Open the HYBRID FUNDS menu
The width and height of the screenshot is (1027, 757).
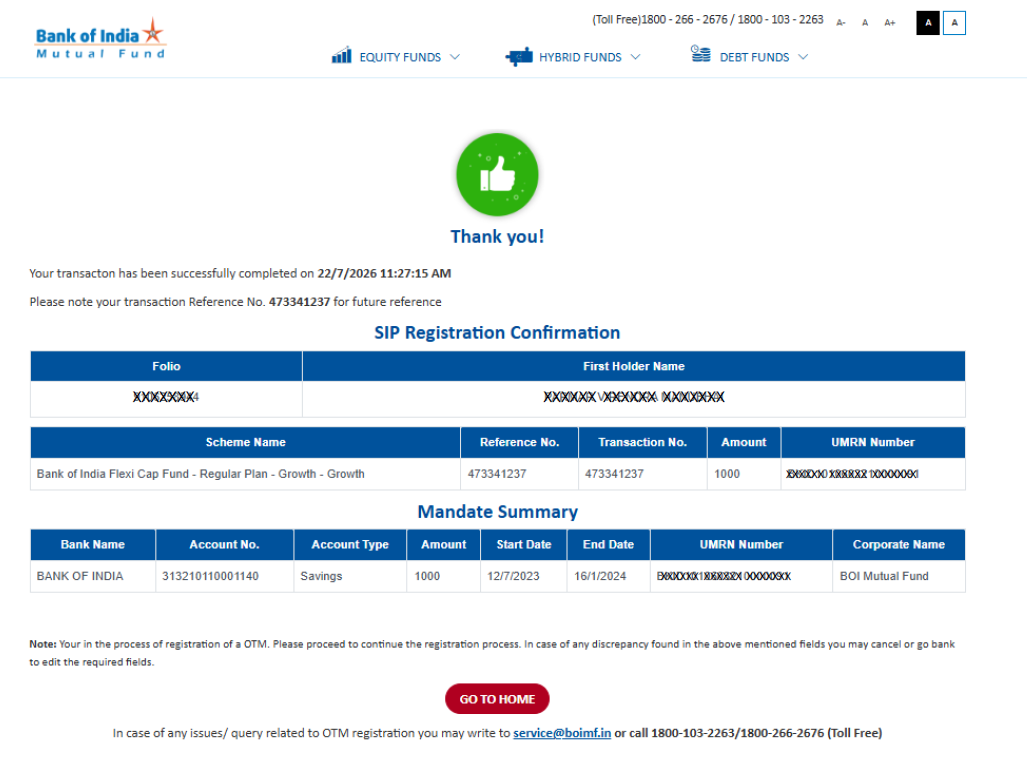(580, 57)
